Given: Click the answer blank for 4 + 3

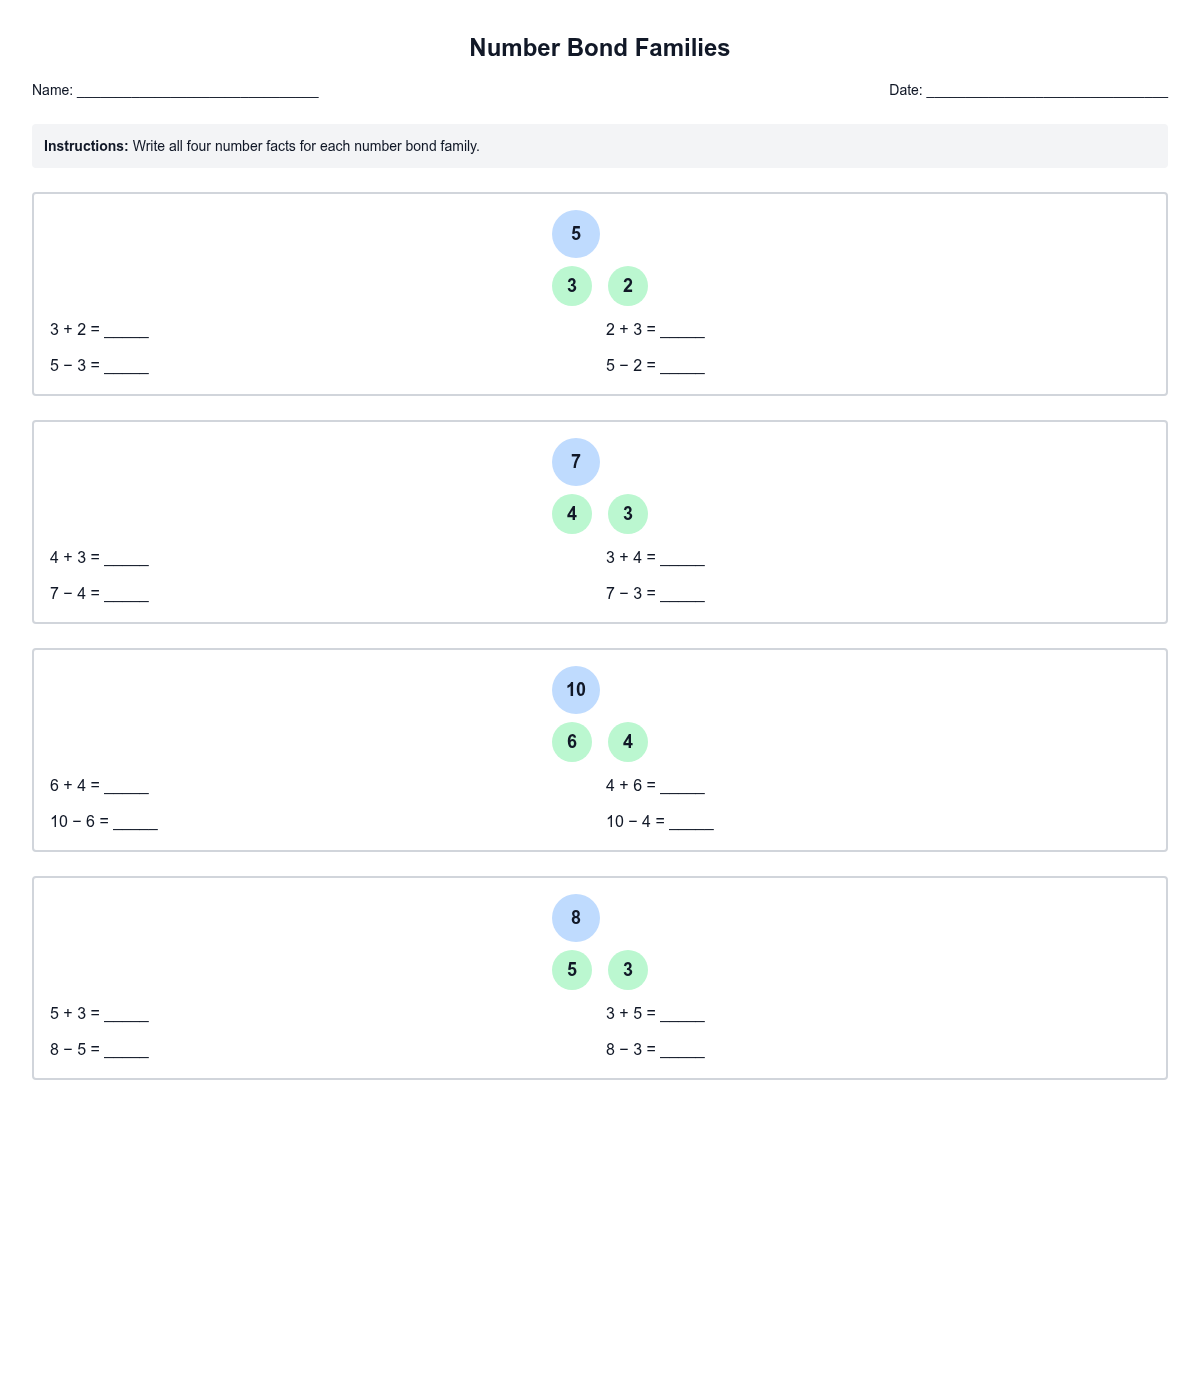Looking at the screenshot, I should point(126,558).
